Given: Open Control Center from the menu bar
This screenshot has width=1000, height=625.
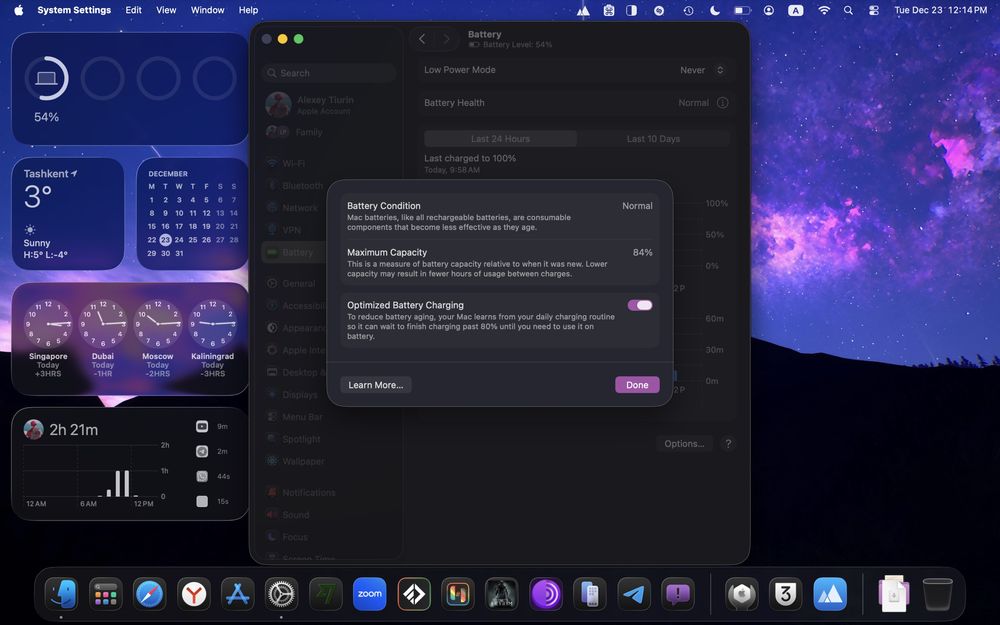Looking at the screenshot, I should pyautogui.click(x=874, y=10).
